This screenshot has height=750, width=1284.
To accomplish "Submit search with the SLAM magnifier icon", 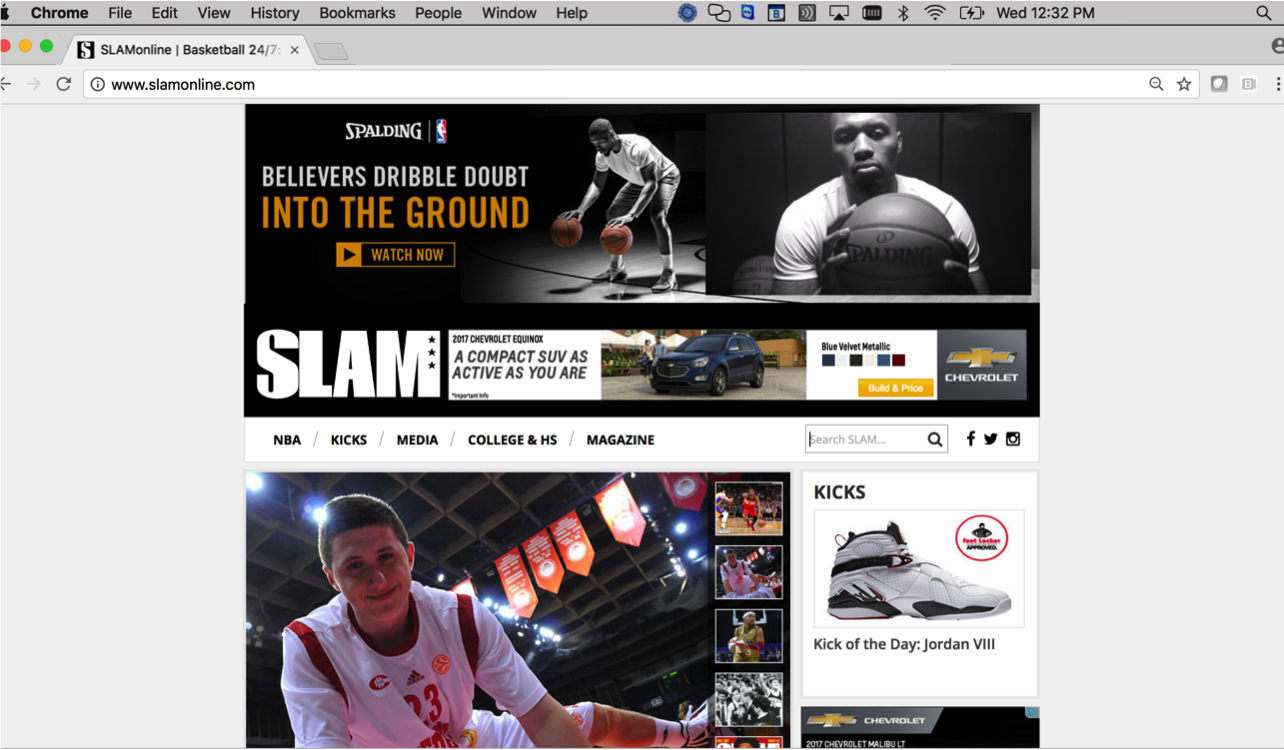I will click(x=935, y=439).
